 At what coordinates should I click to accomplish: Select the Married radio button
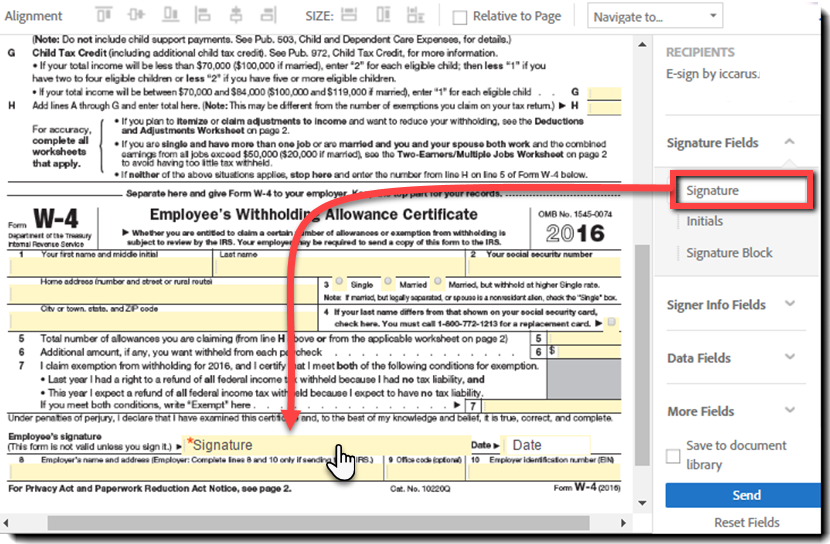click(388, 281)
